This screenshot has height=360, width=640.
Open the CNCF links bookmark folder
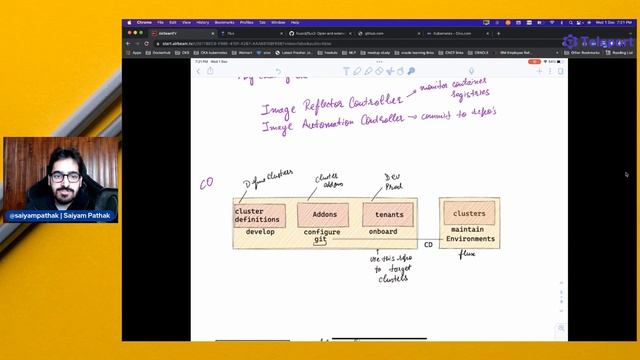pos(451,53)
